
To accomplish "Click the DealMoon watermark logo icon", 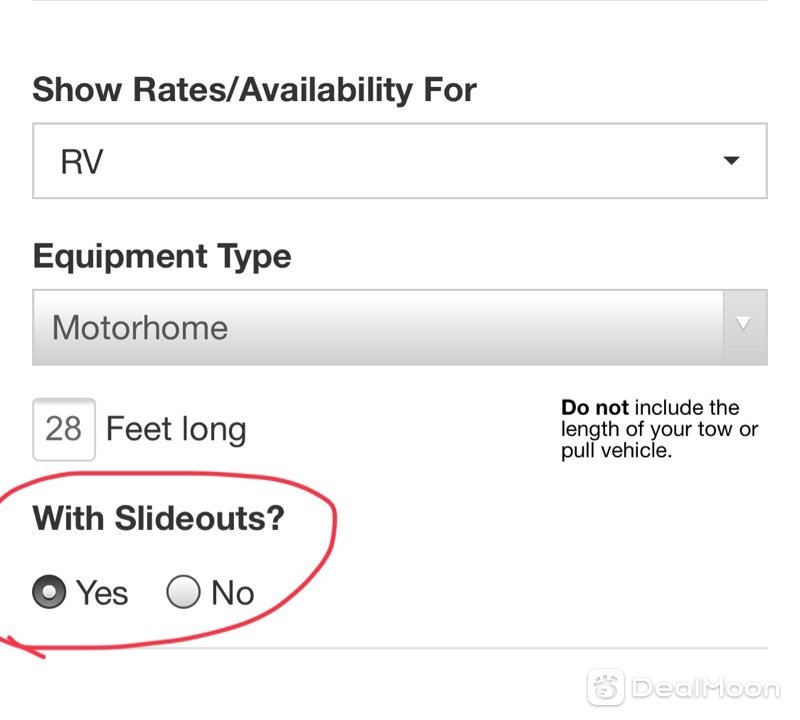I will point(606,687).
